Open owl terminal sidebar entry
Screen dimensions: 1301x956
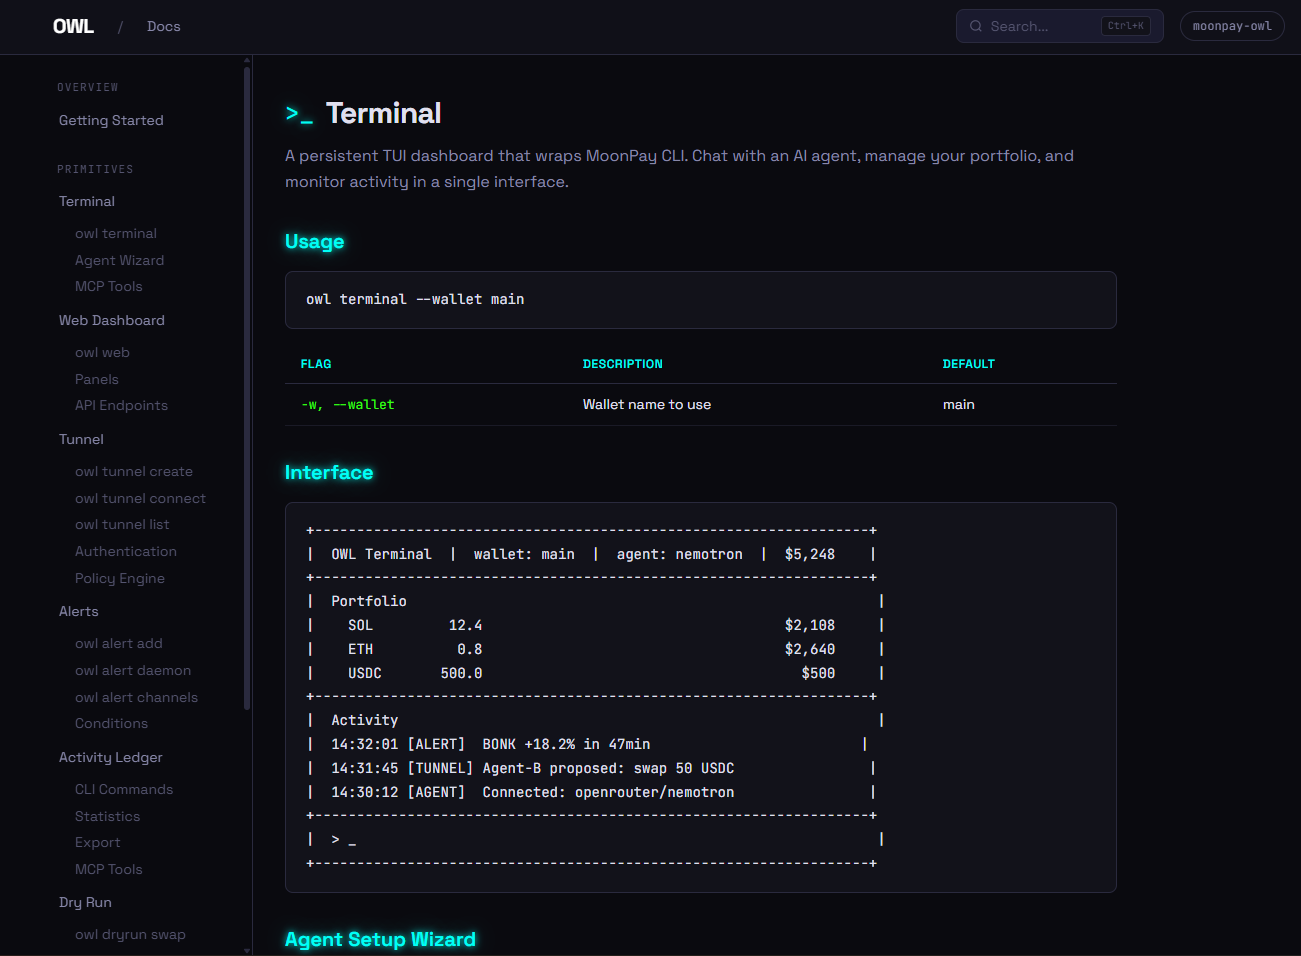(x=116, y=233)
